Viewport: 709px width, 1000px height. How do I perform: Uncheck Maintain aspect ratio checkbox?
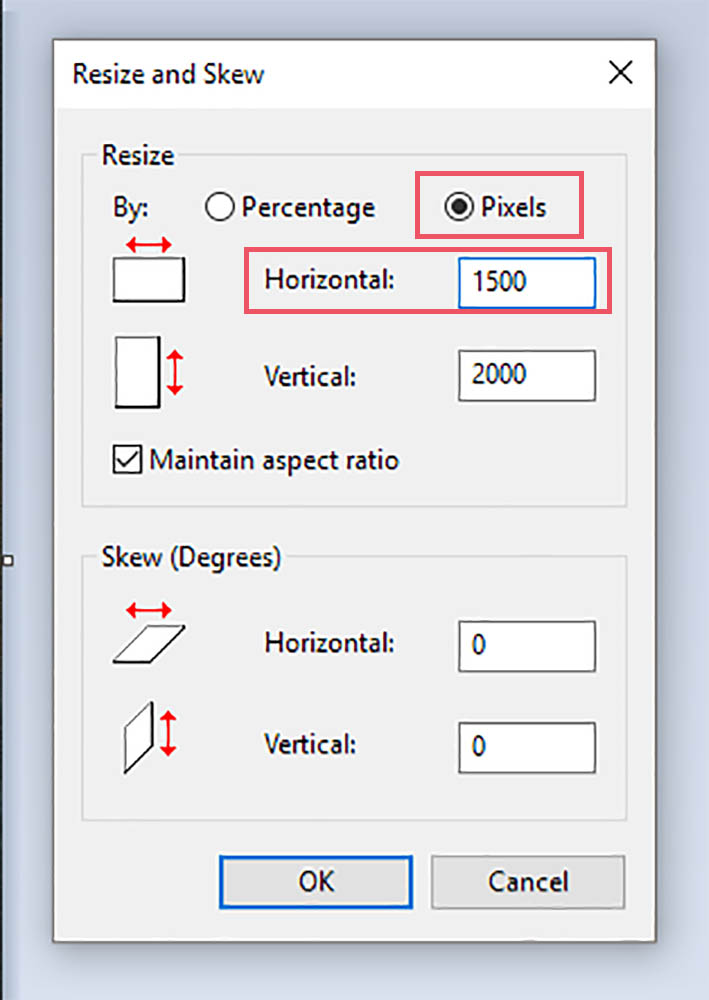(x=127, y=460)
